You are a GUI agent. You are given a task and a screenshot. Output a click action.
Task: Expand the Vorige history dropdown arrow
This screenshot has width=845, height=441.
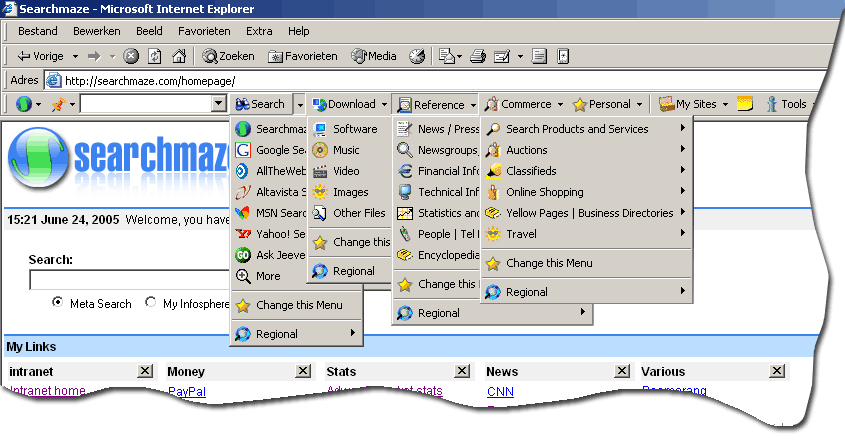click(x=75, y=56)
